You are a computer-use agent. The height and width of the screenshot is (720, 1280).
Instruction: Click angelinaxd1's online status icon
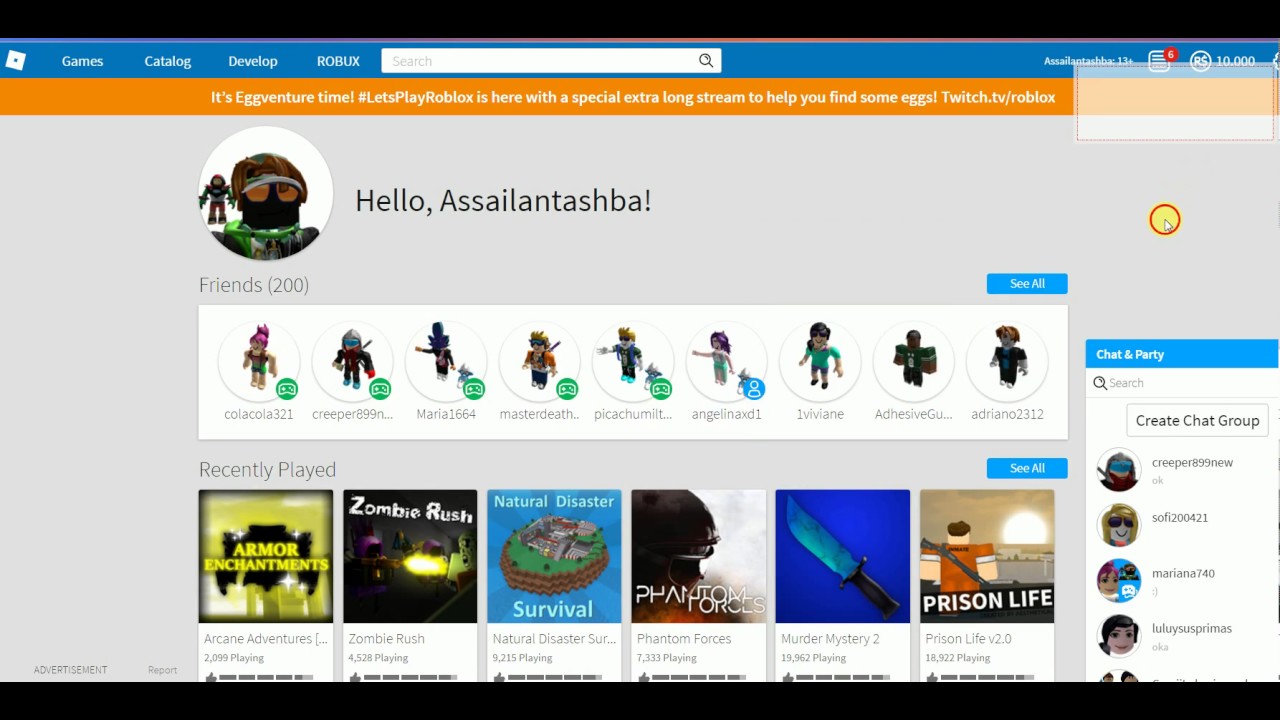pyautogui.click(x=754, y=389)
